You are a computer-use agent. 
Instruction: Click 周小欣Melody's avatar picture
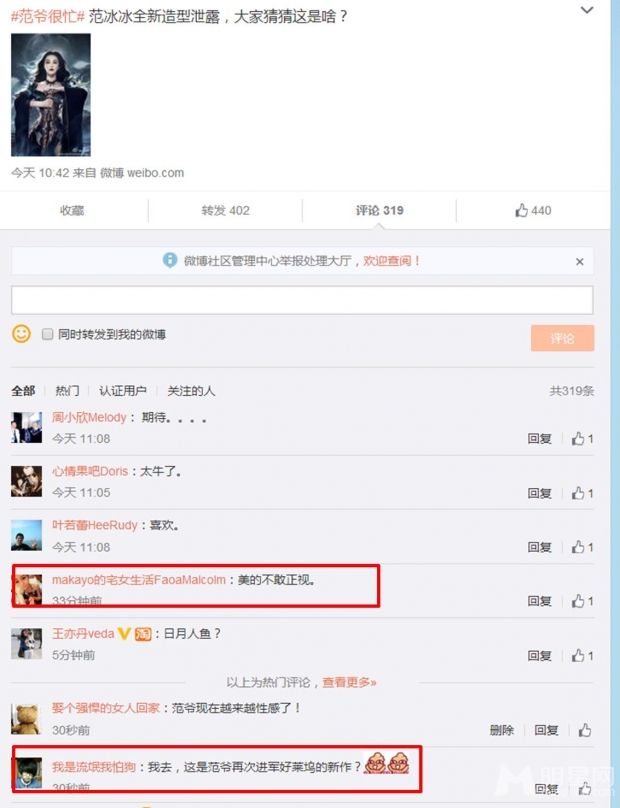pyautogui.click(x=26, y=427)
